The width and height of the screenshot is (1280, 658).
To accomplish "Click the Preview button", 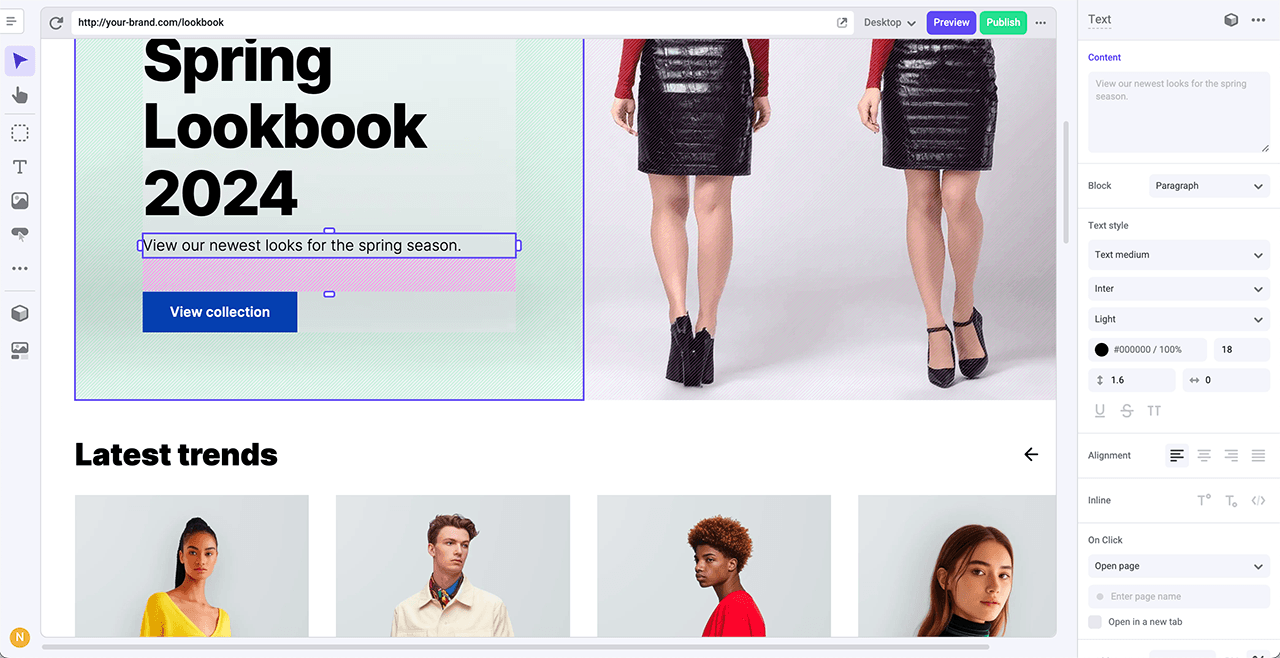I will [951, 22].
